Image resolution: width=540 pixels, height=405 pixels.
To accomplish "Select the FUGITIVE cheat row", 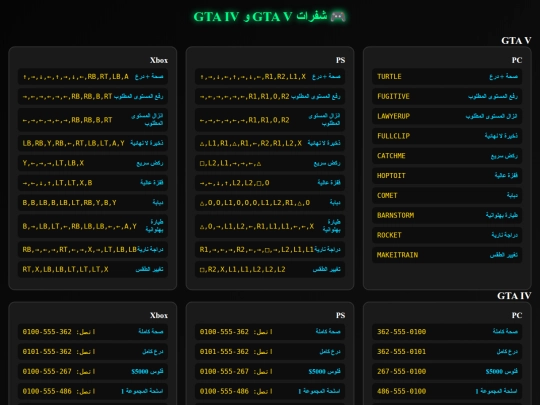I will click(x=447, y=96).
